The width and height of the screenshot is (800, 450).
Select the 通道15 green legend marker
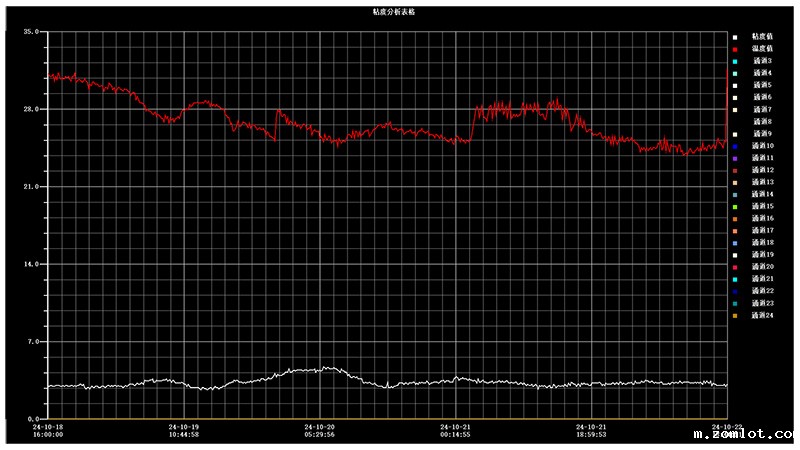click(x=734, y=206)
